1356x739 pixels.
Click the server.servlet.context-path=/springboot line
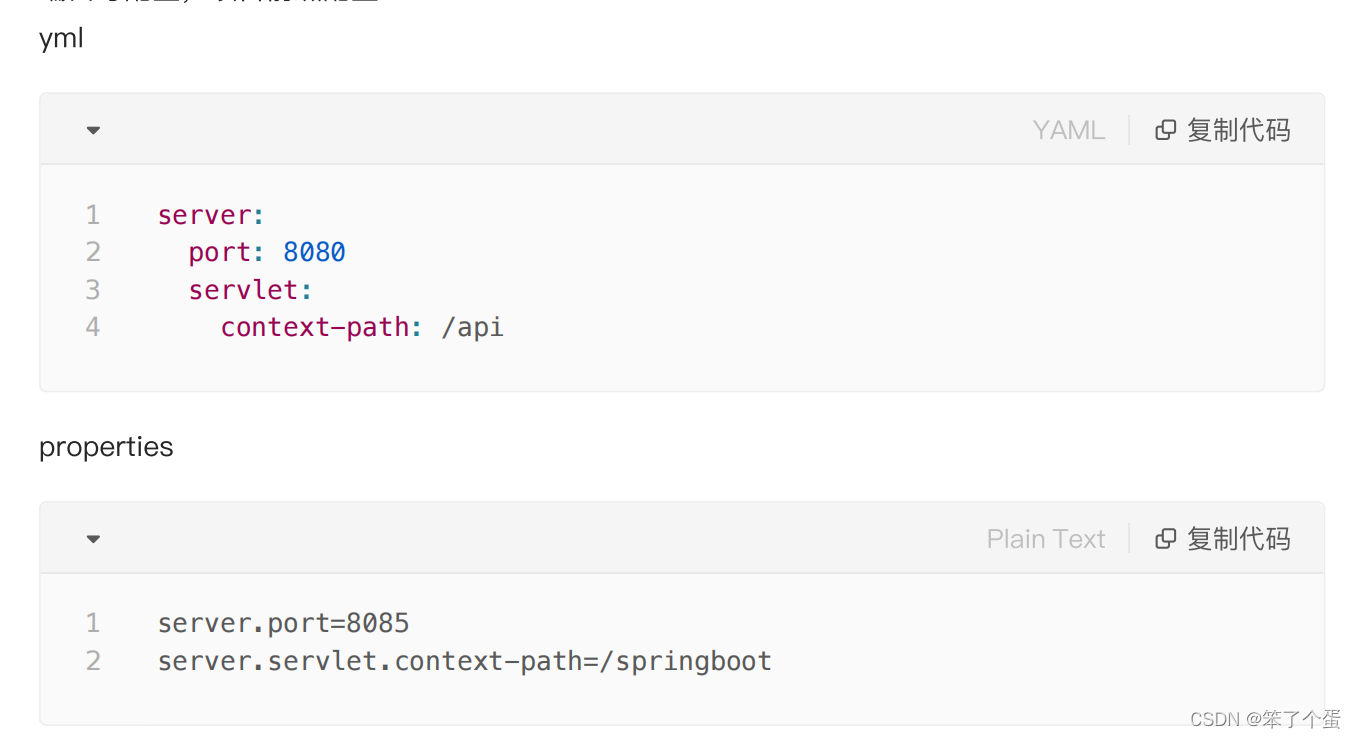coord(463,660)
